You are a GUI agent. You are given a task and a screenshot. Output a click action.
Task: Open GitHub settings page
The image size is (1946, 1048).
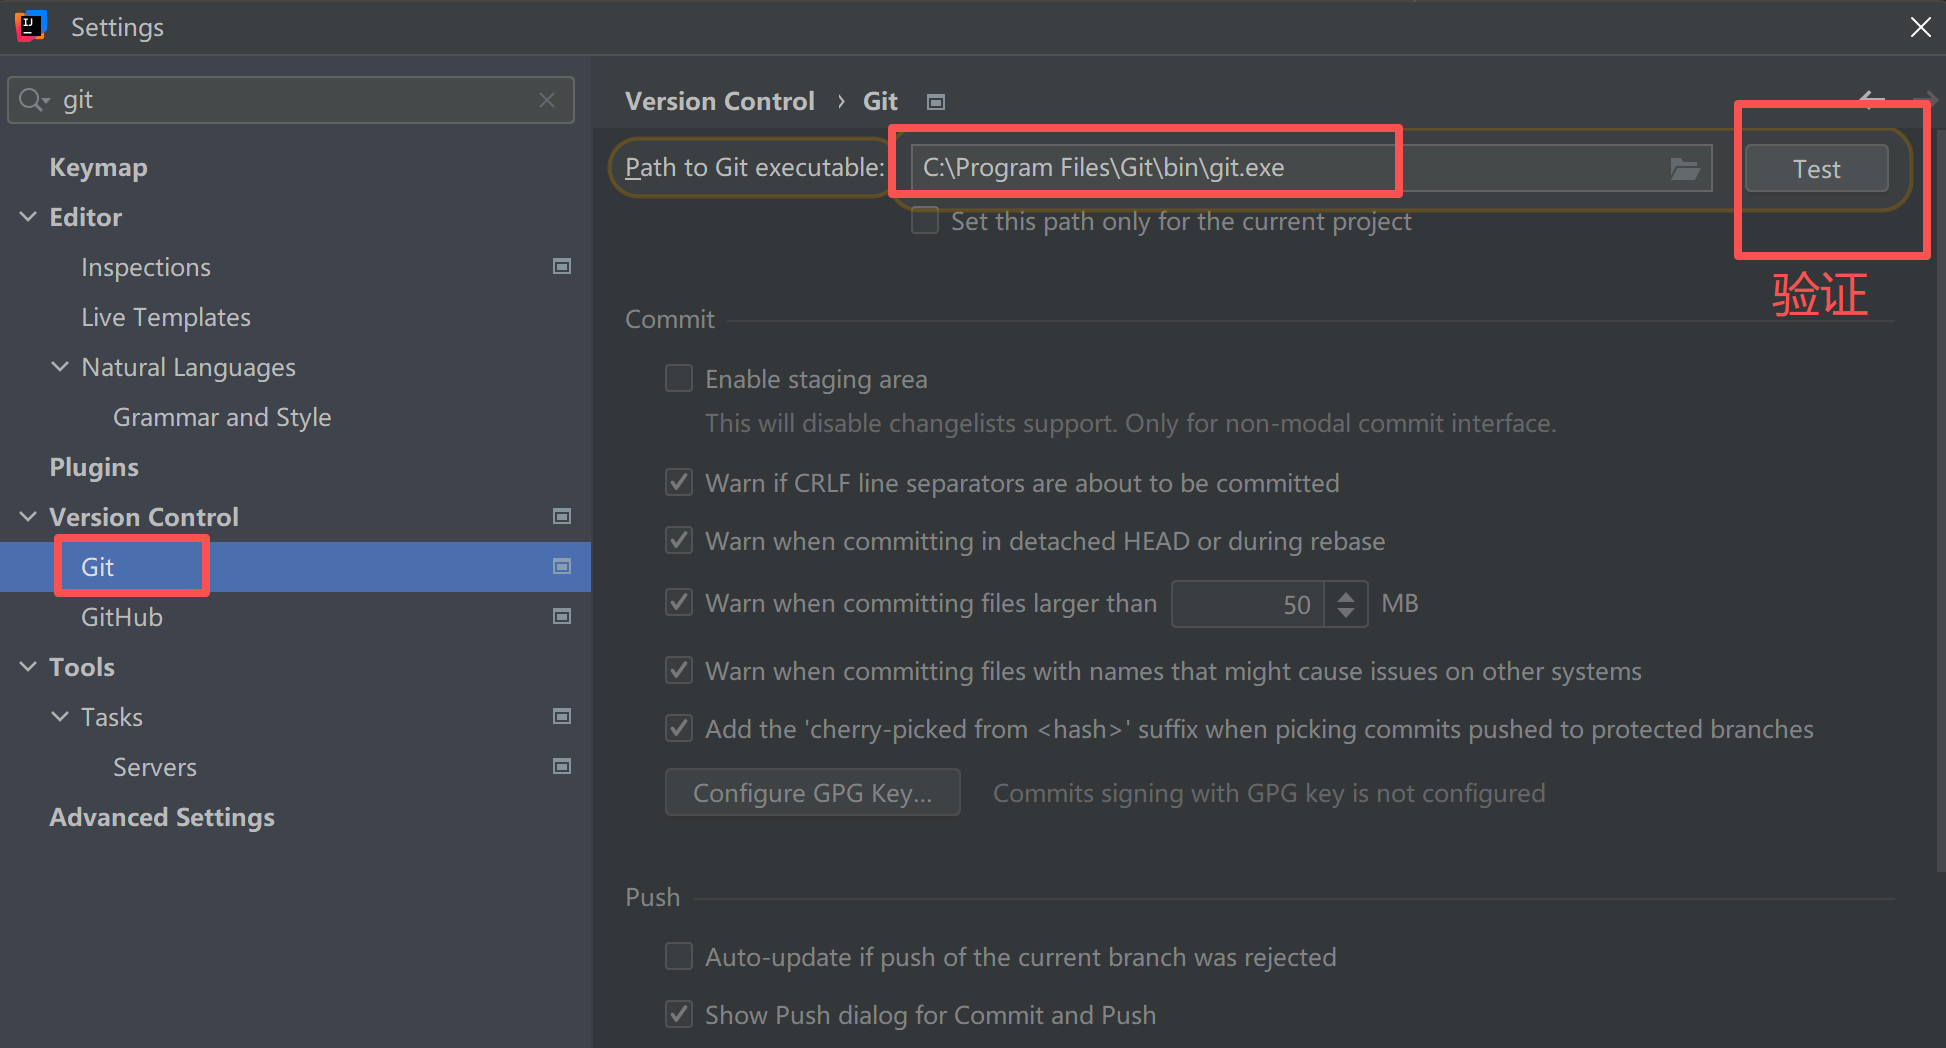tap(122, 617)
